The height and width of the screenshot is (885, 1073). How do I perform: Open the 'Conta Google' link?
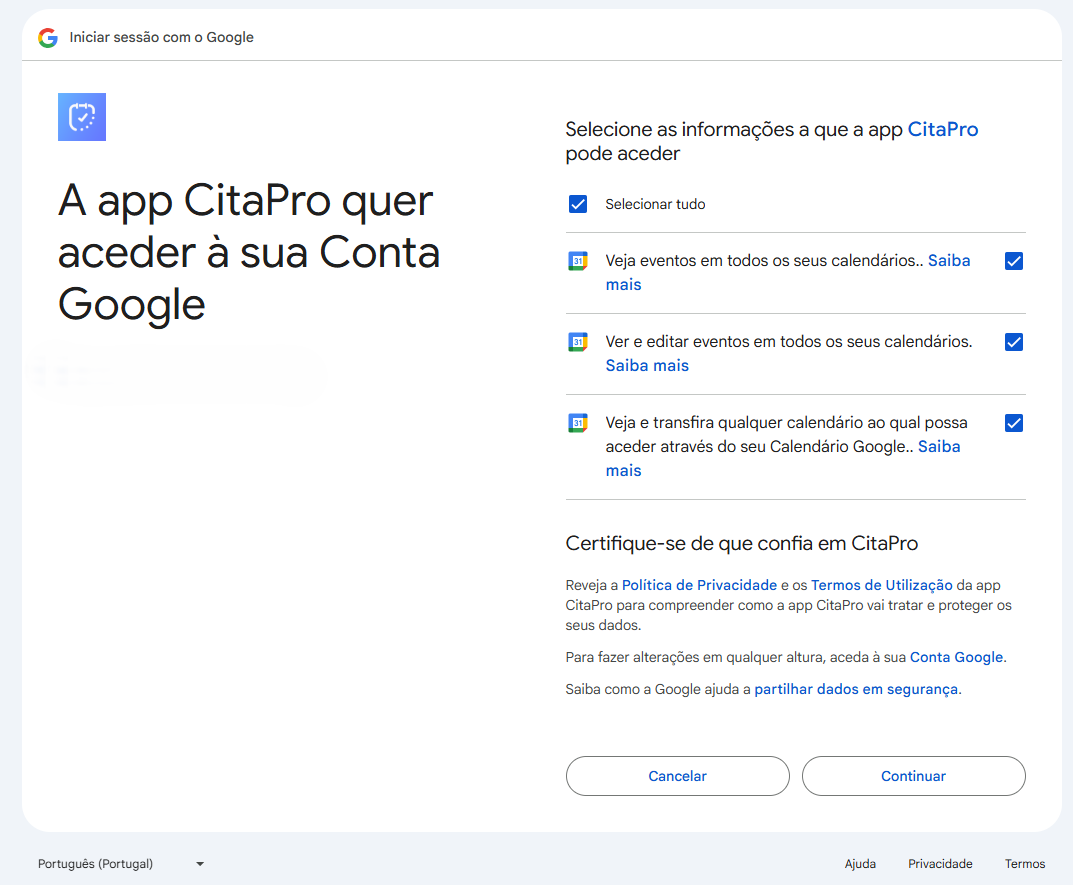pyautogui.click(x=957, y=657)
